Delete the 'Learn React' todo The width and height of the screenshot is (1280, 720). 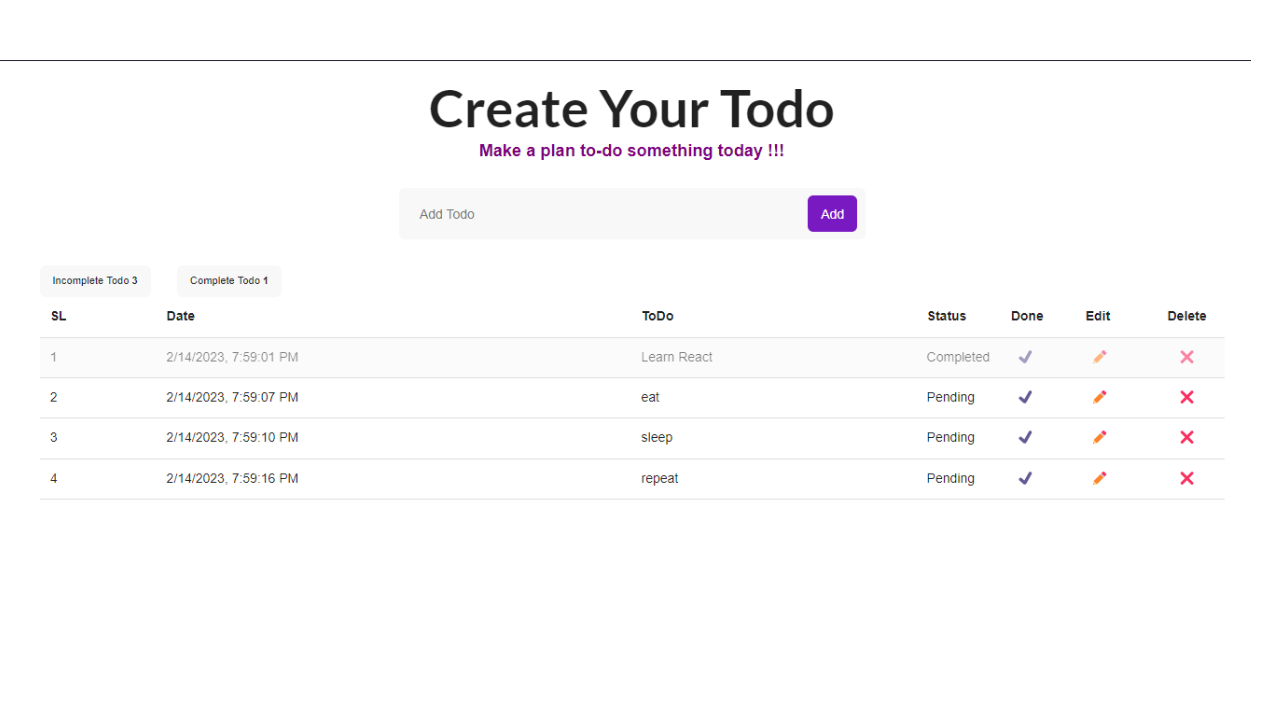[1187, 357]
